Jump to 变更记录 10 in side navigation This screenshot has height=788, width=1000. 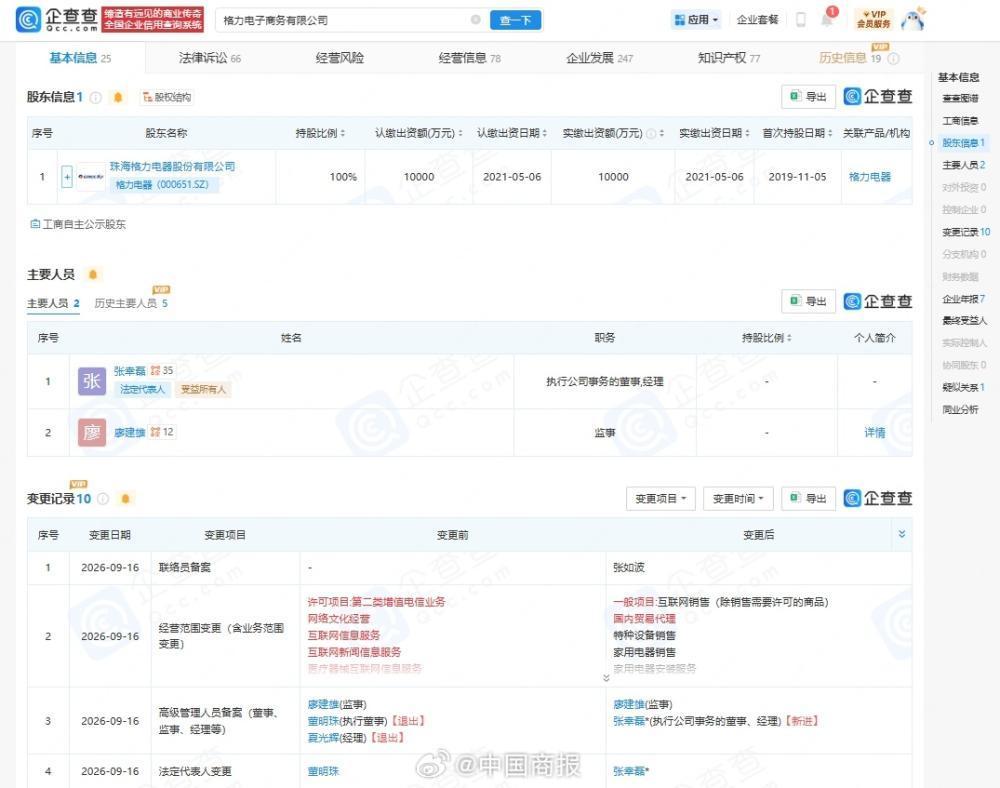click(x=966, y=232)
